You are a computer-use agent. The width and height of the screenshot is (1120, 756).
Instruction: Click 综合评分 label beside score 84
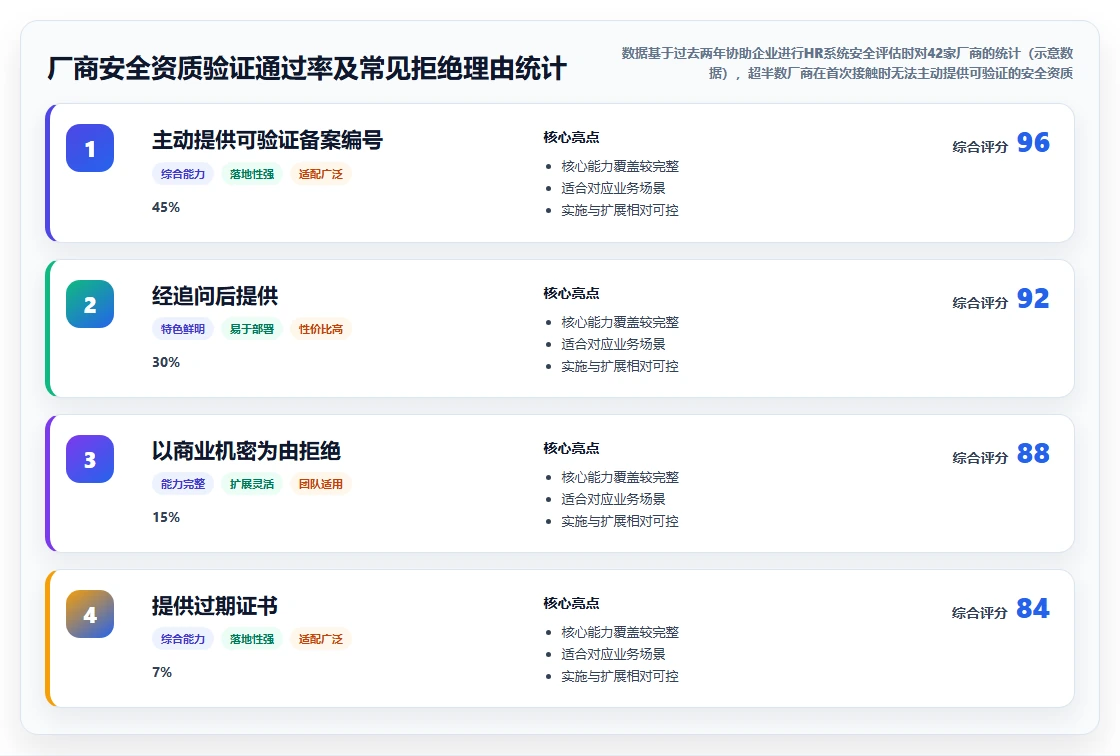980,613
